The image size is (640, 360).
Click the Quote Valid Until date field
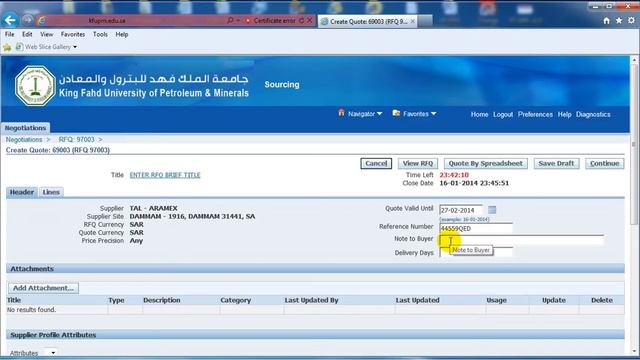pyautogui.click(x=461, y=210)
